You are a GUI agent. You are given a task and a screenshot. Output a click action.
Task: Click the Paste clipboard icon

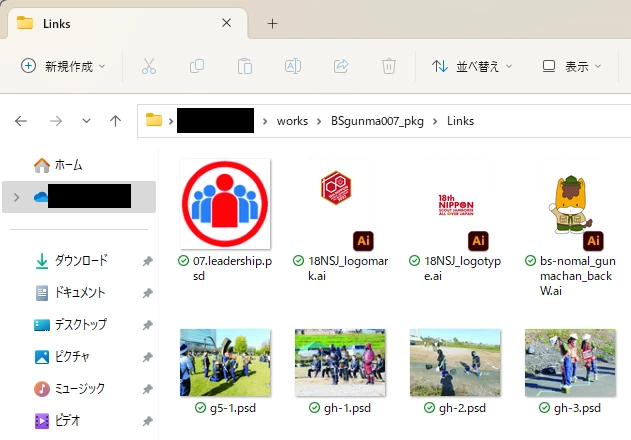pyautogui.click(x=245, y=66)
